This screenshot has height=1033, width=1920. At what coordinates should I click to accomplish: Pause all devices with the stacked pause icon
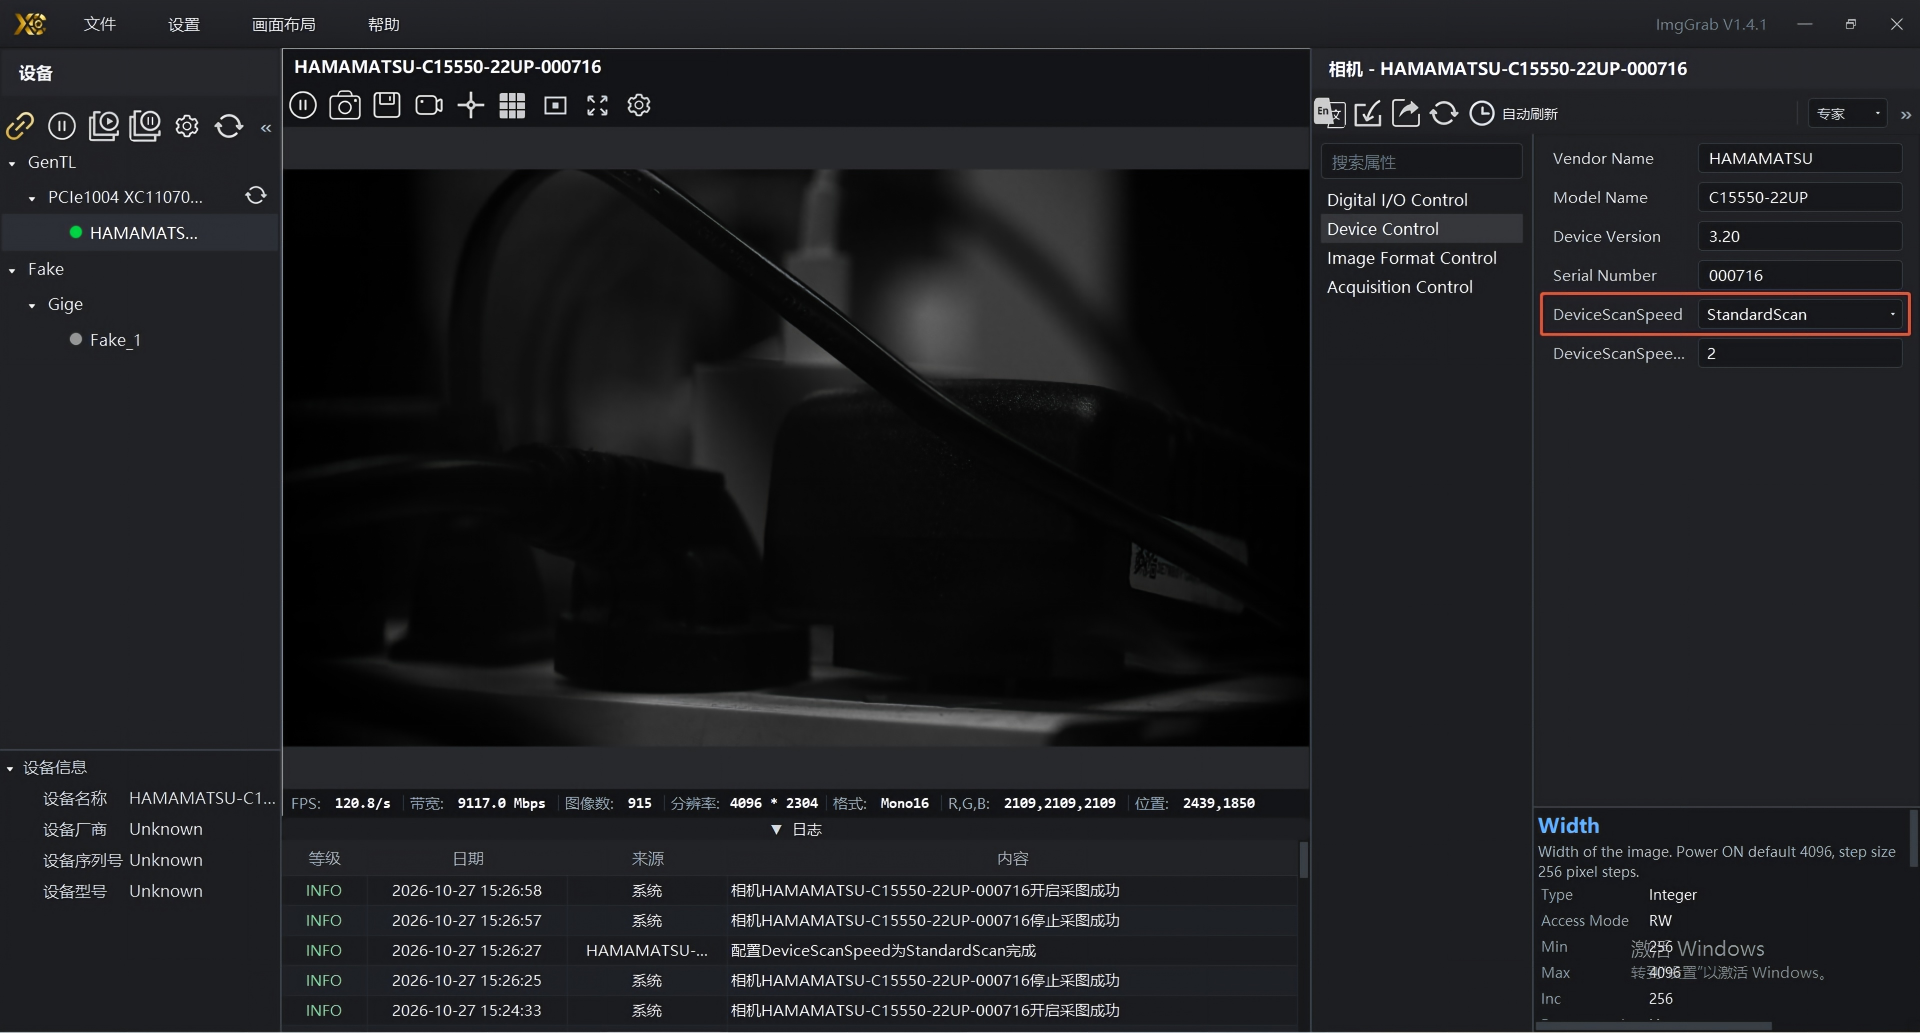click(145, 126)
